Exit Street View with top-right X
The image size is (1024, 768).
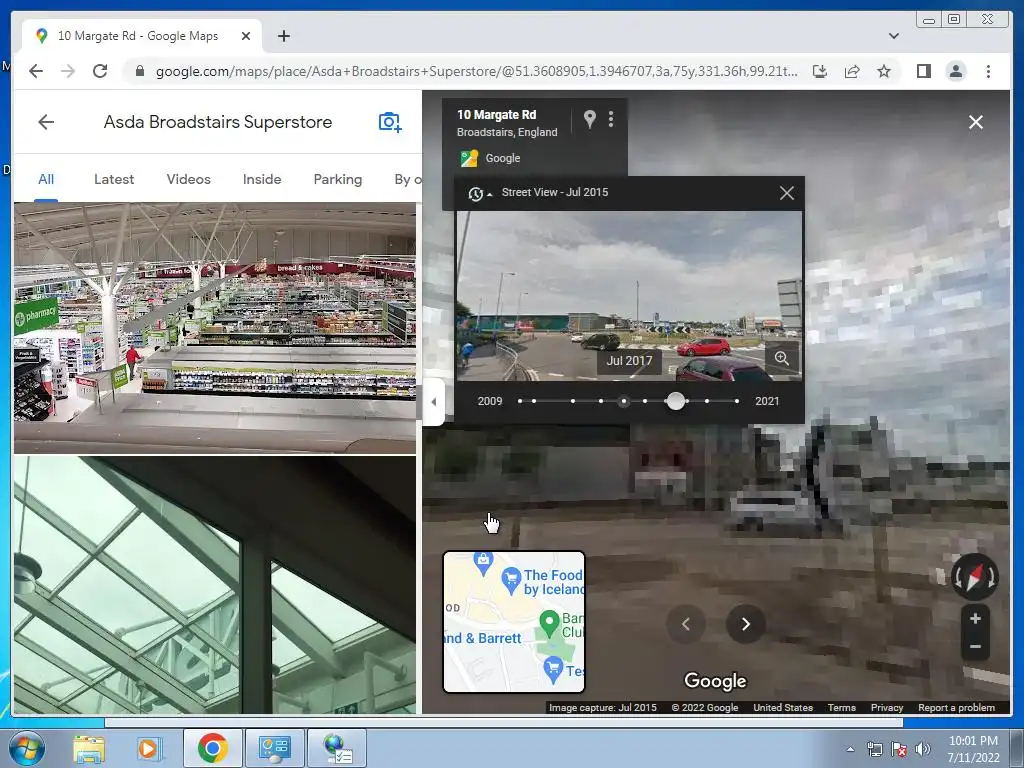click(x=976, y=122)
